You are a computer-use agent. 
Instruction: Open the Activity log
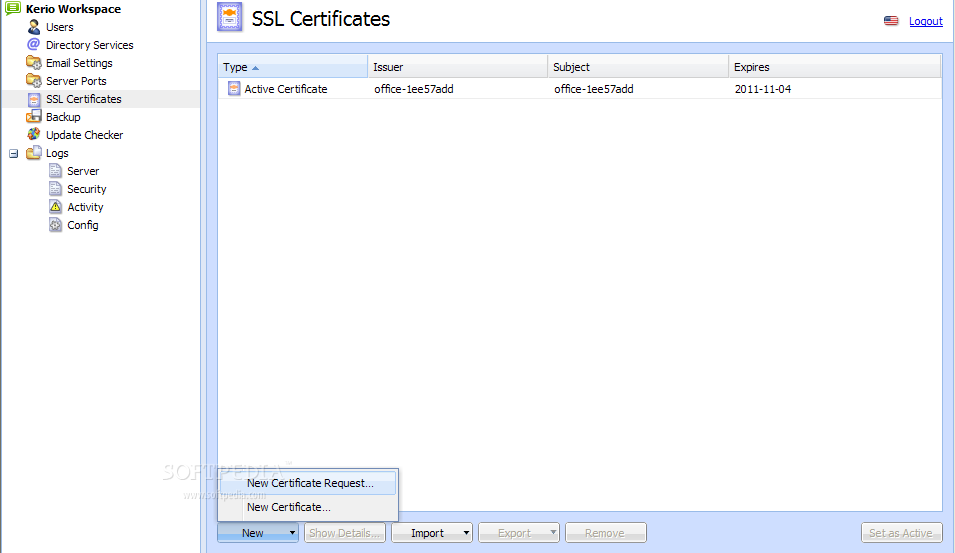click(x=85, y=207)
